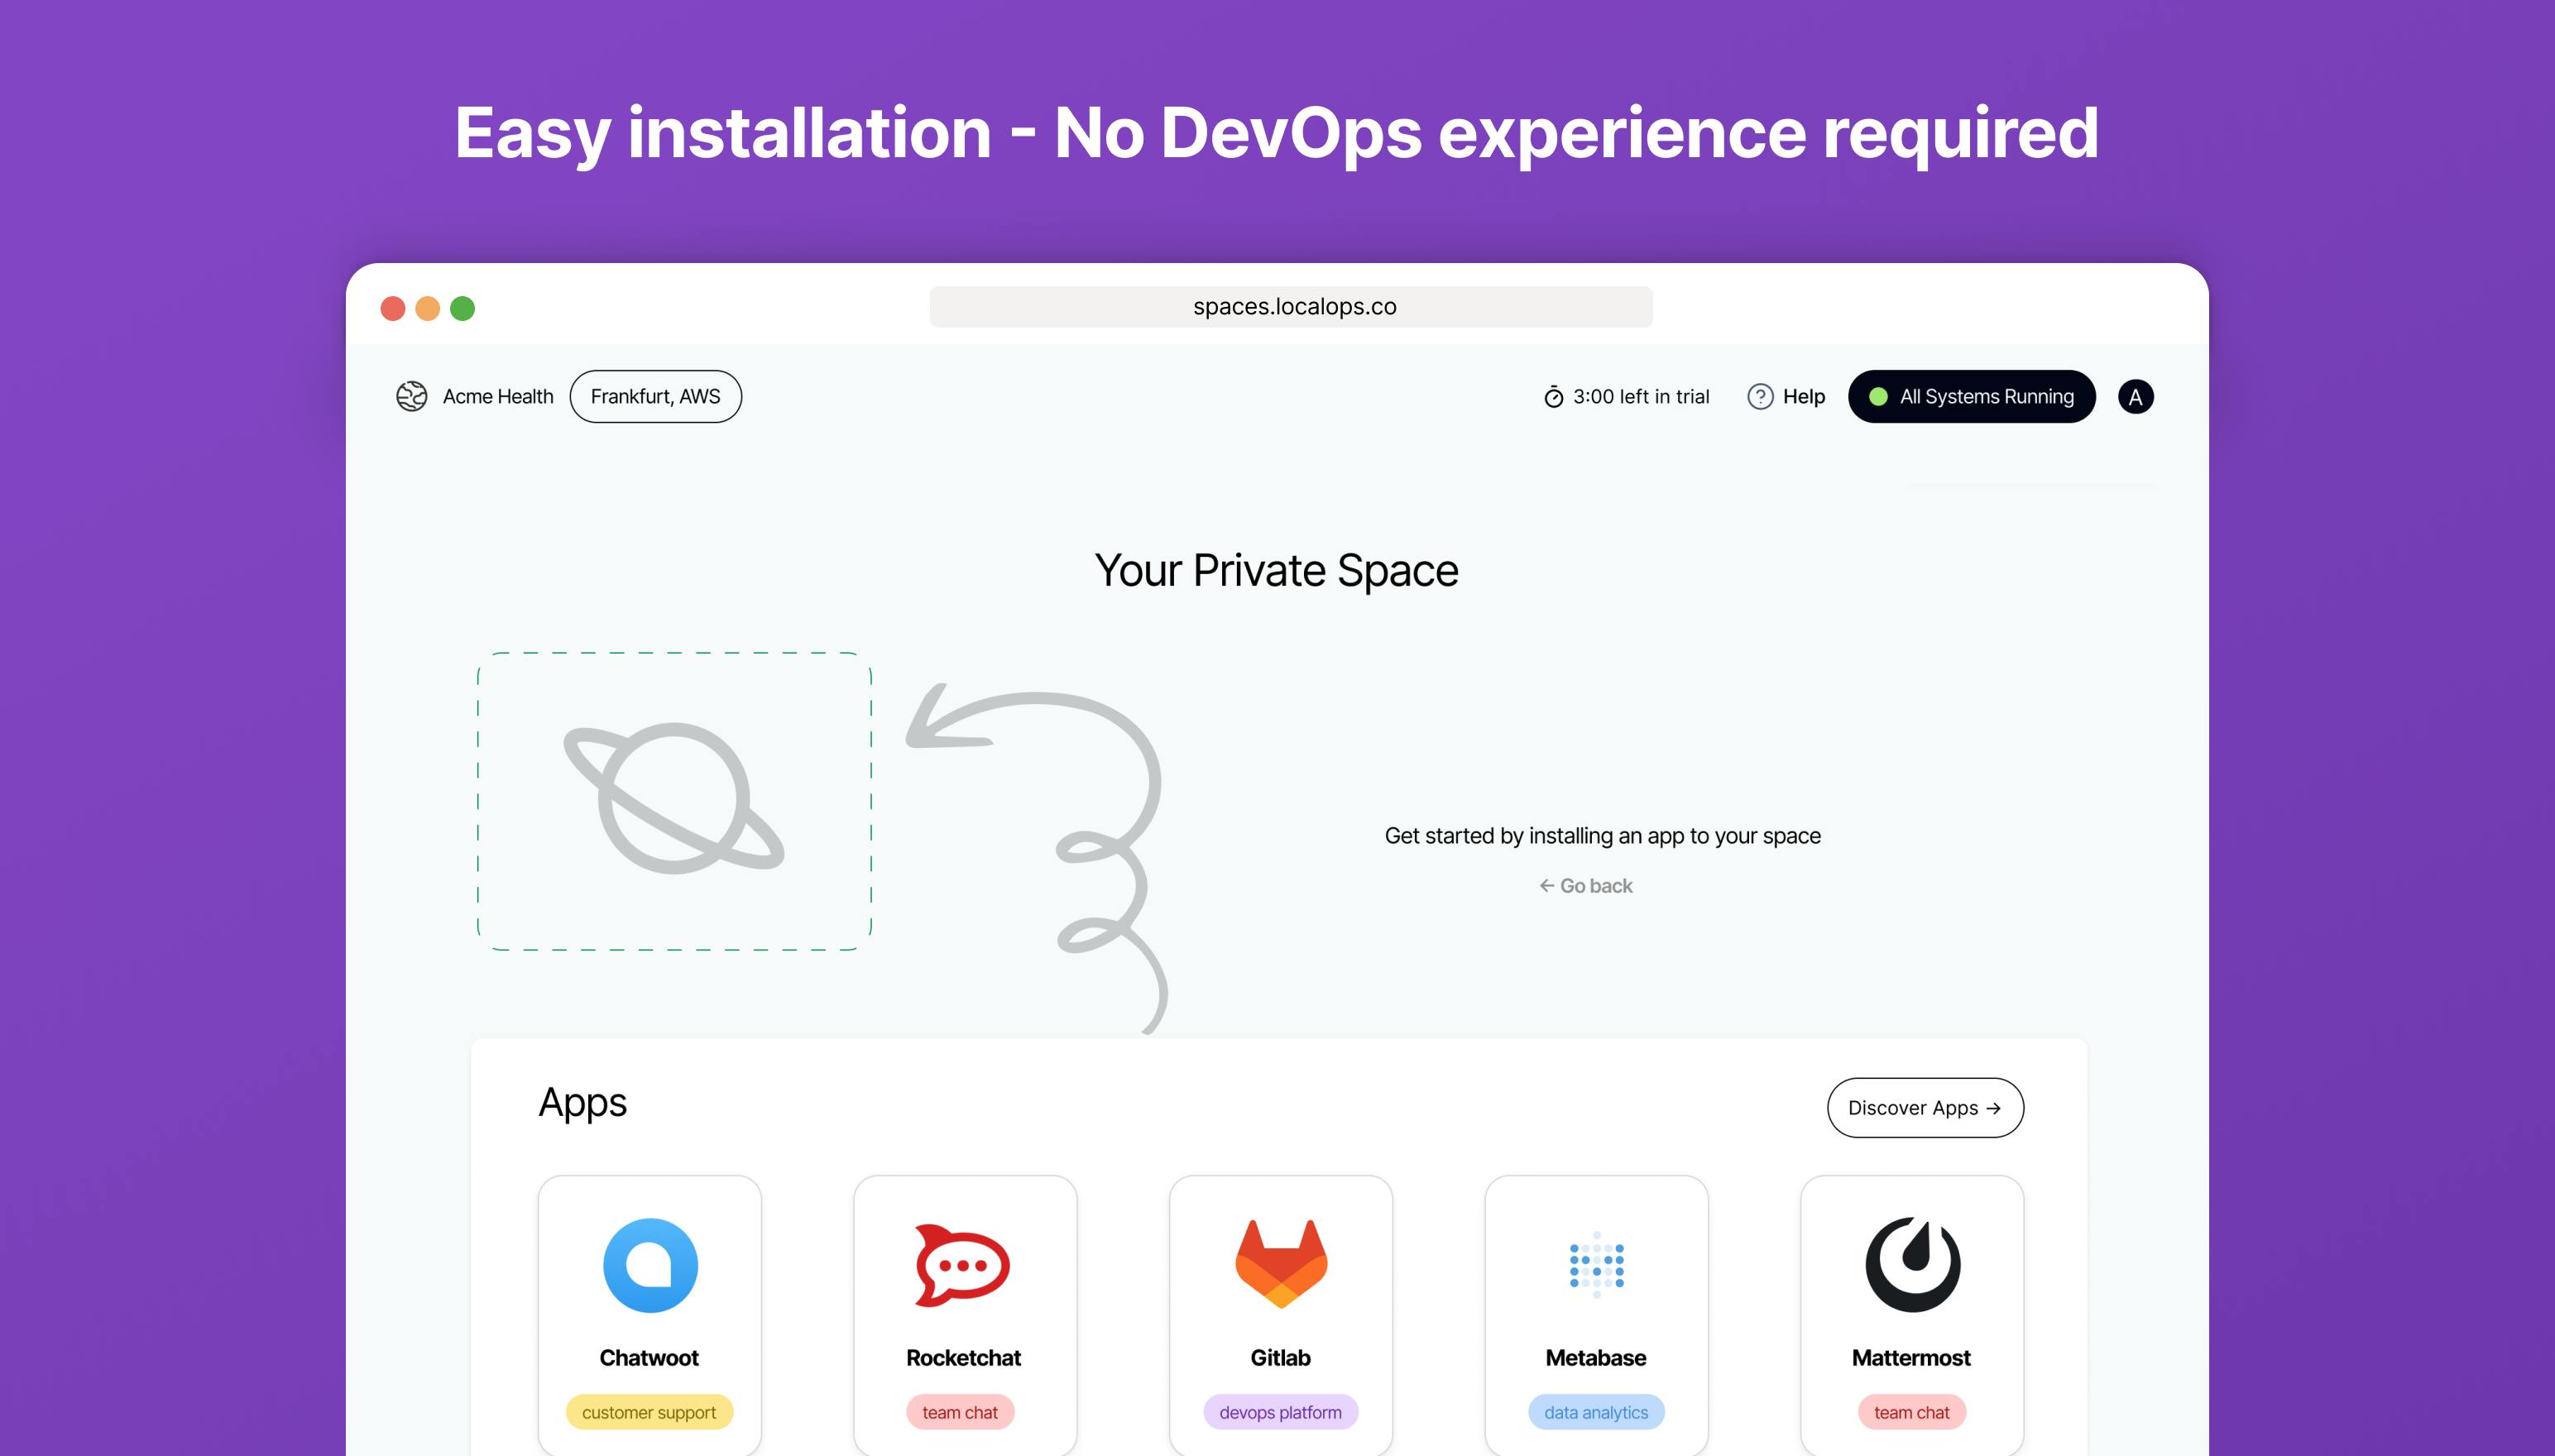
Task: Click the spaces.localops.co address bar
Action: click(1291, 307)
